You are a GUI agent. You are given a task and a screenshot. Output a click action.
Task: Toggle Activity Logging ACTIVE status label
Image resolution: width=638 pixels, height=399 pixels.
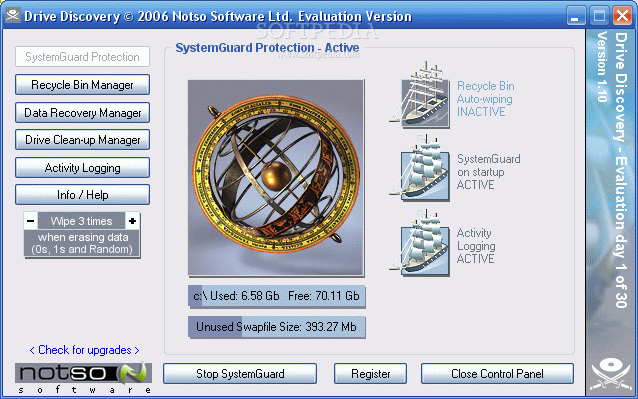click(x=476, y=246)
